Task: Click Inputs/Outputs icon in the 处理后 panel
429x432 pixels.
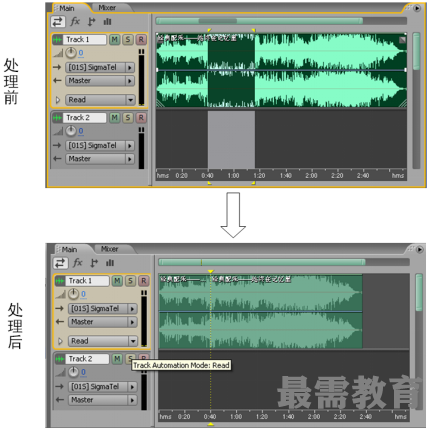Action: point(60,263)
